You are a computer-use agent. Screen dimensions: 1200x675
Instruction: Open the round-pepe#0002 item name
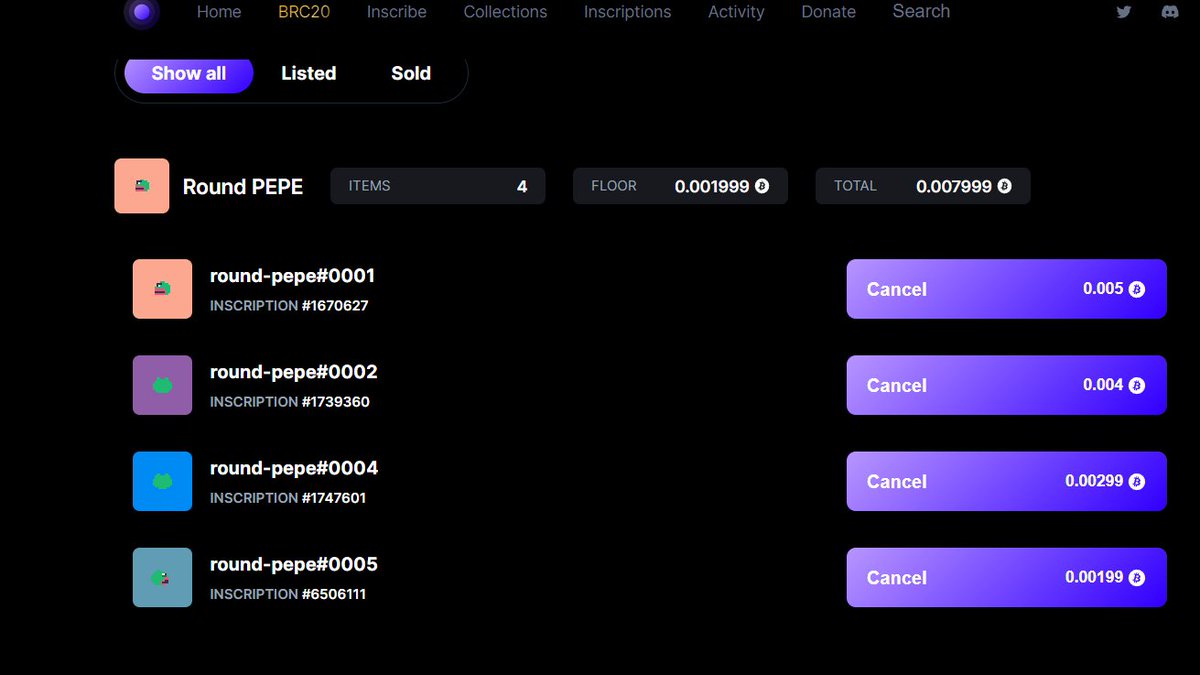click(294, 372)
